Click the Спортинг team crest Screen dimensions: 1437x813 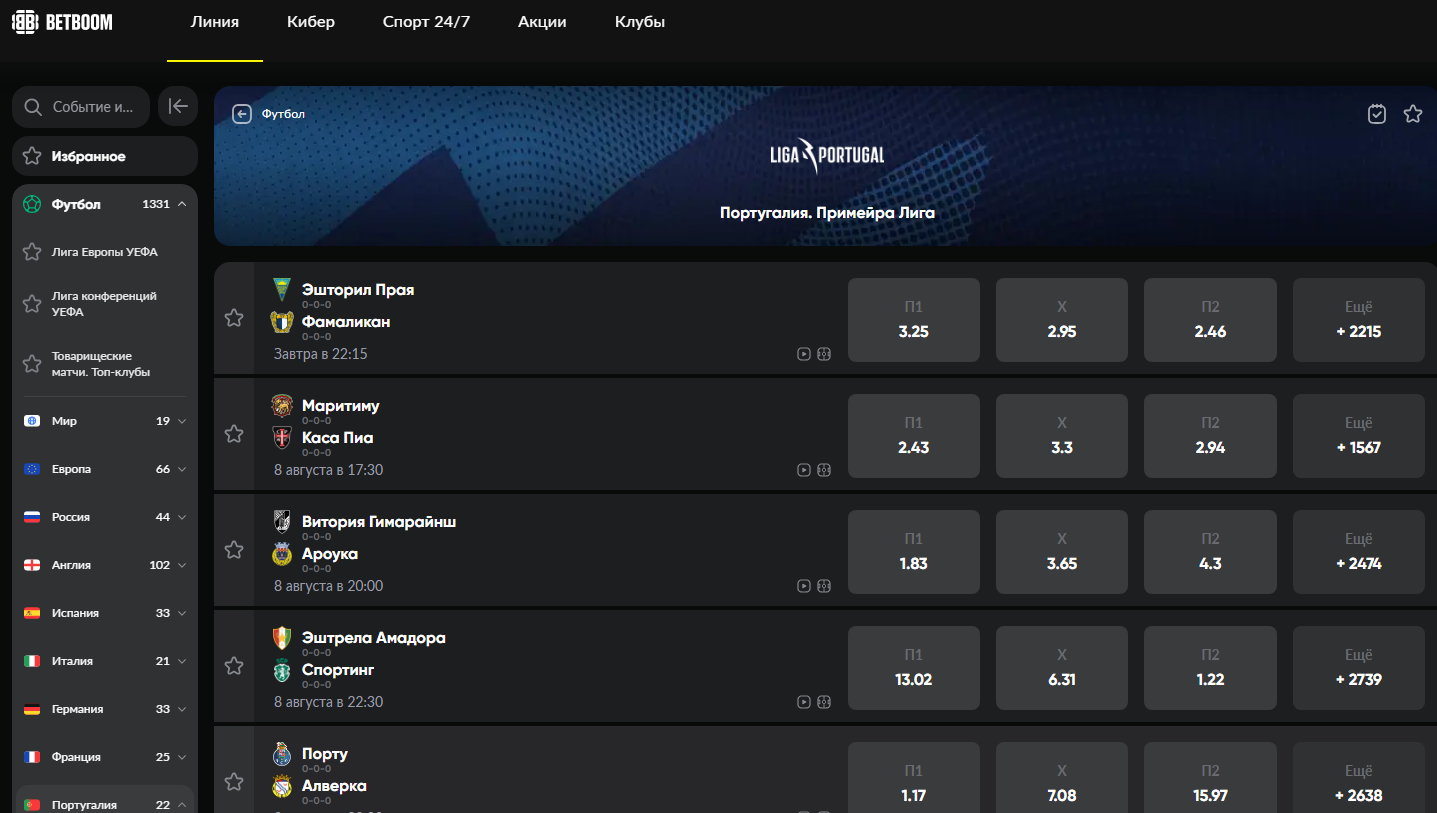282,670
